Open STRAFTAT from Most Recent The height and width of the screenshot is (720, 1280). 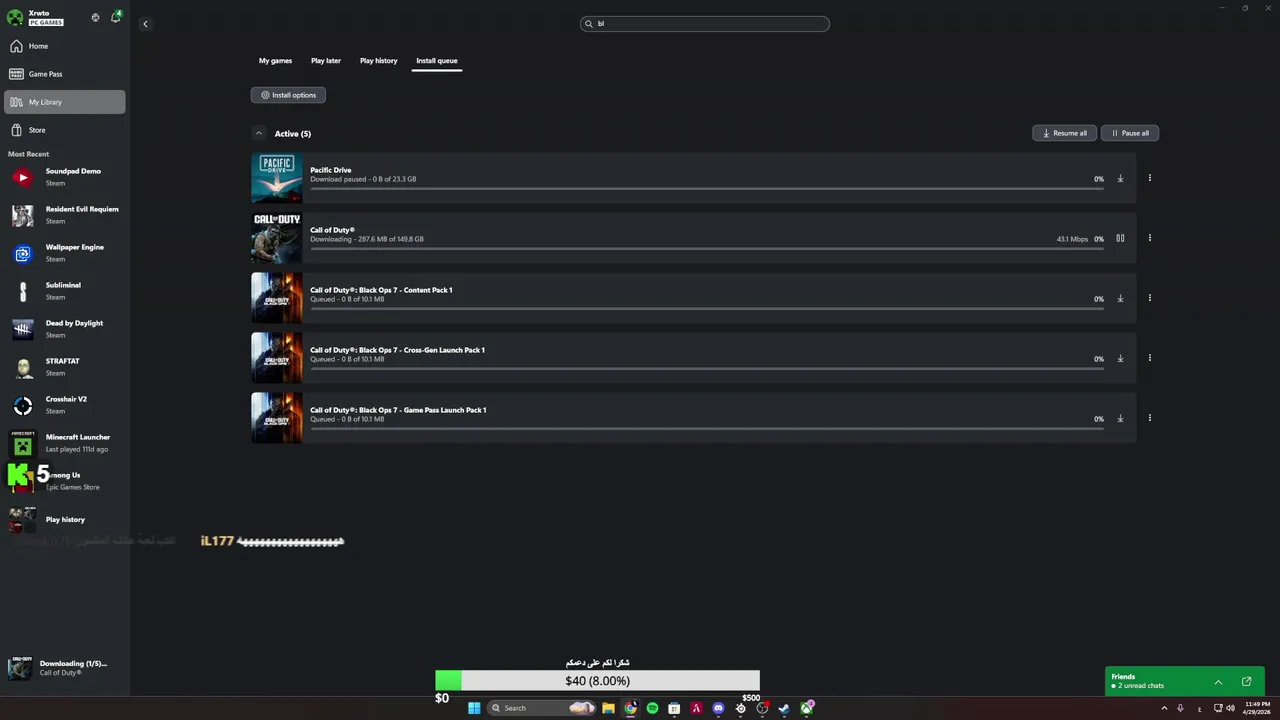65,367
